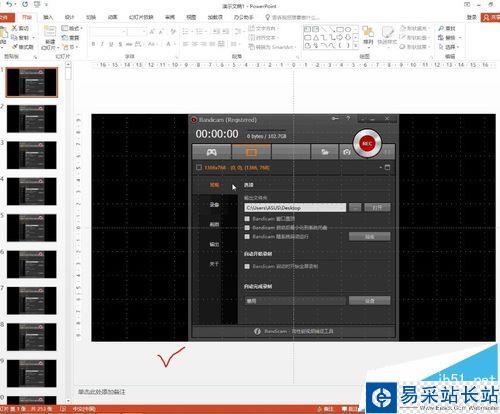Switch to the Animations (动画) tab

pyautogui.click(x=112, y=17)
